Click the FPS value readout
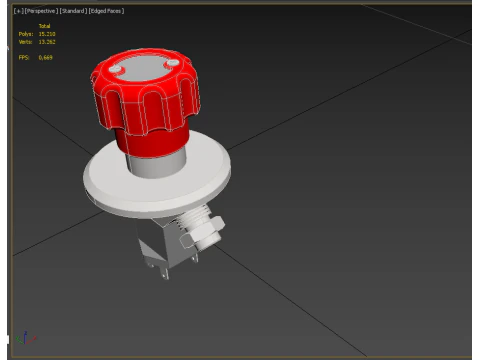Image resolution: width=480 pixels, height=360 pixels. [x=45, y=58]
